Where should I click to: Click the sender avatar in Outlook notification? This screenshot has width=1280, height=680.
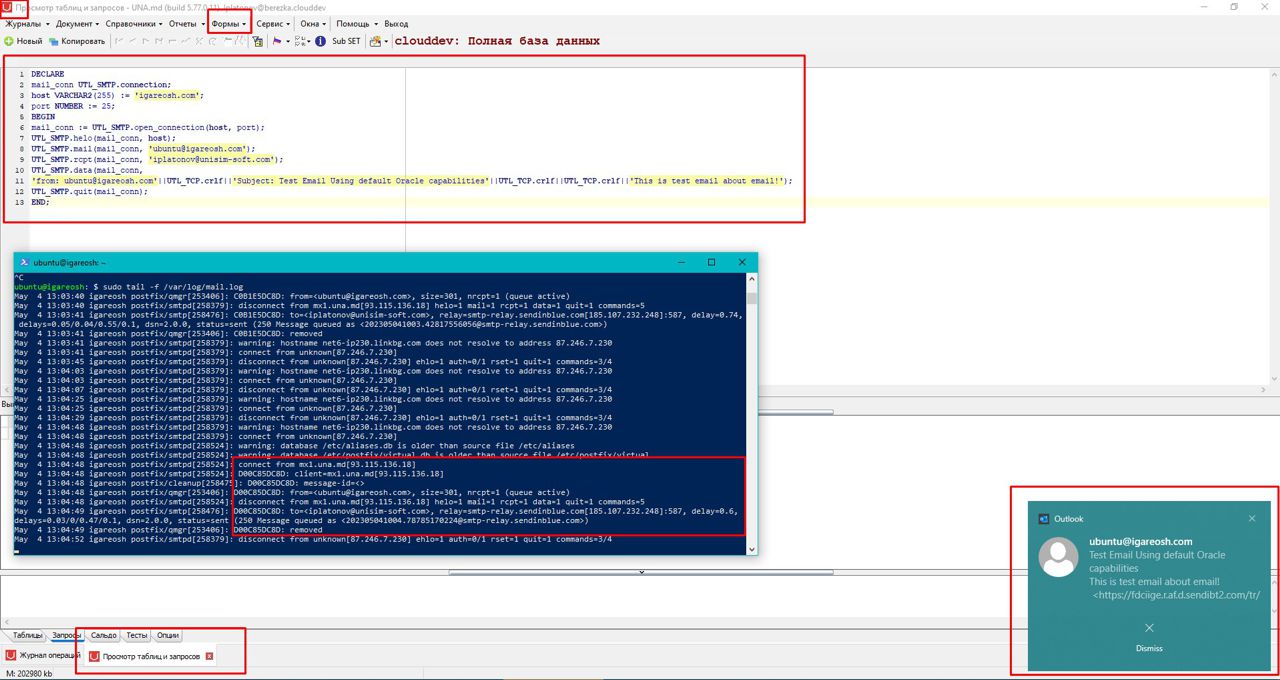1059,558
